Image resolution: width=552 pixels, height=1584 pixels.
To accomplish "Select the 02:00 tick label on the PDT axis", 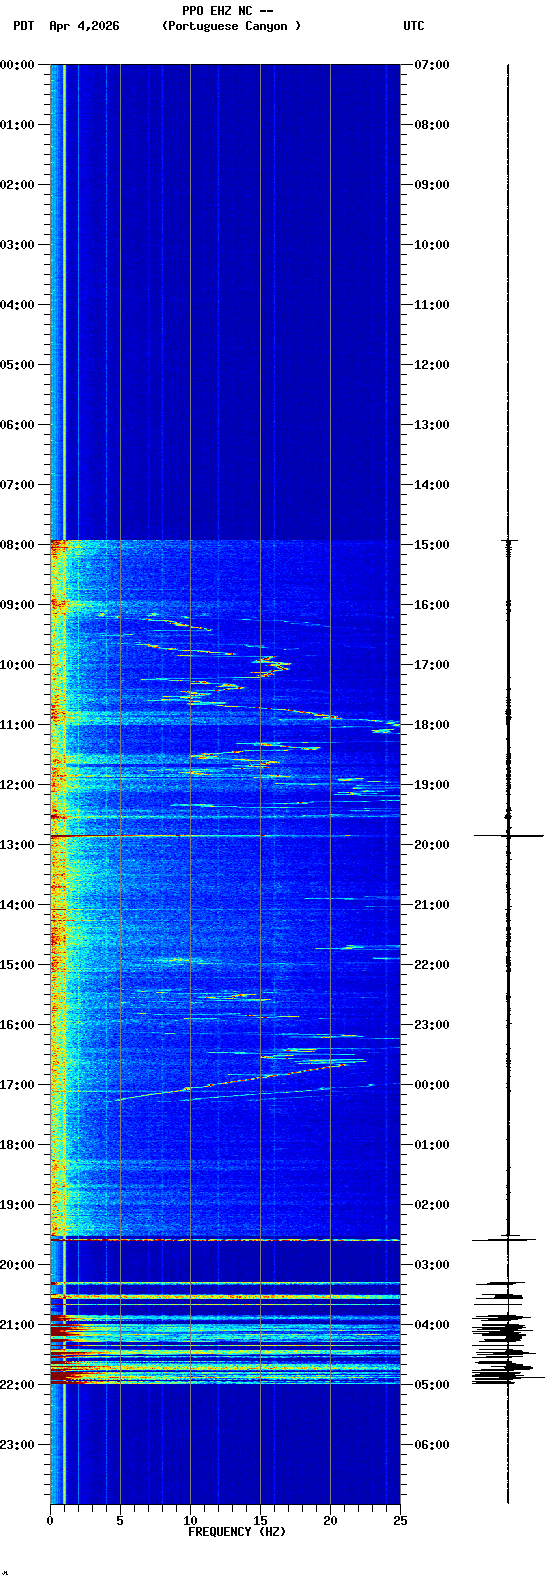I will tap(18, 185).
